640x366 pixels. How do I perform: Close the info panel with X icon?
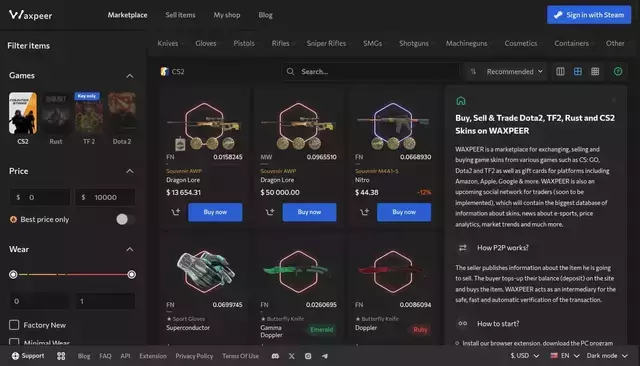[613, 100]
